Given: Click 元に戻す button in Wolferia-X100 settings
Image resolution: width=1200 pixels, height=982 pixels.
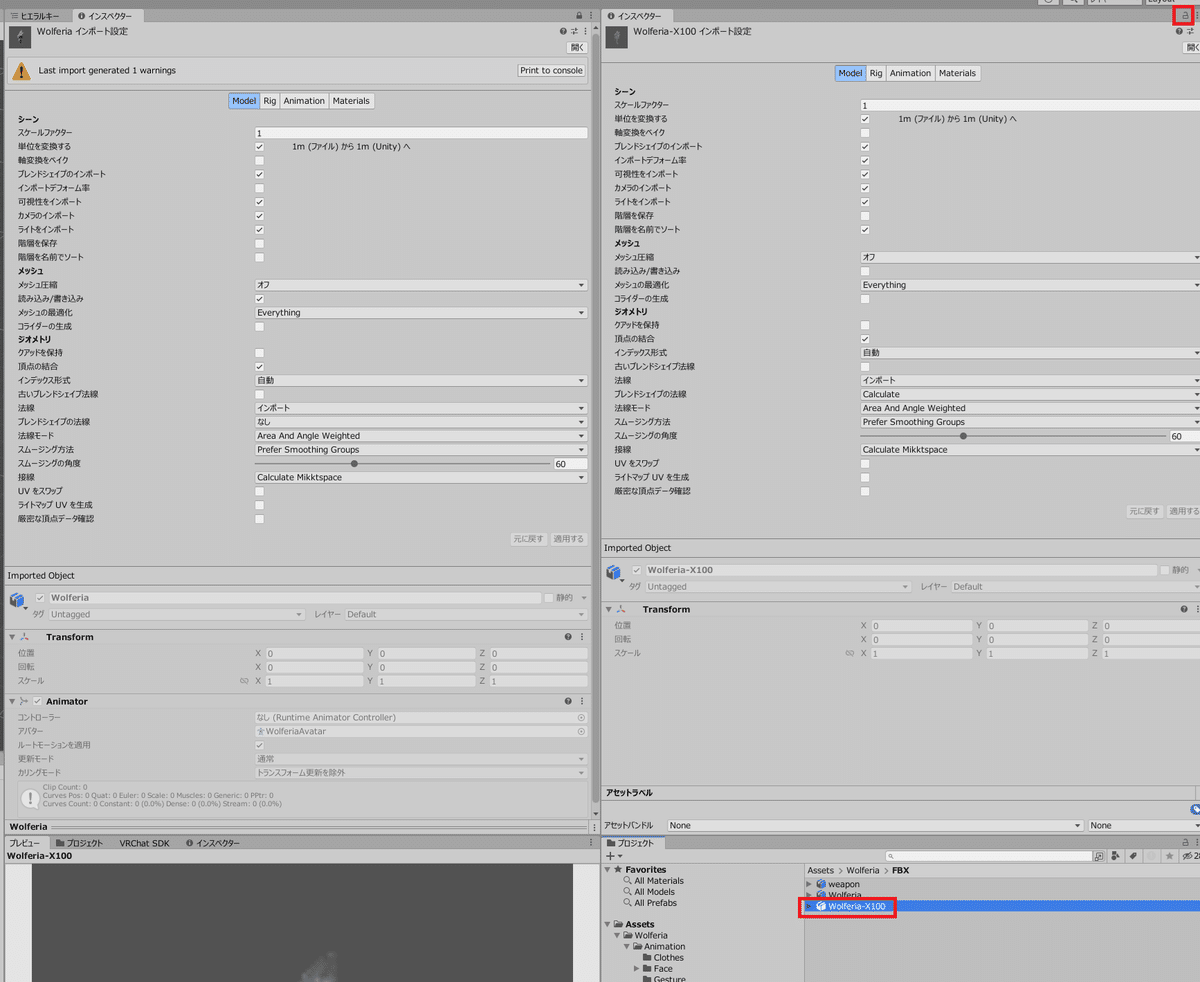Looking at the screenshot, I should (1144, 511).
